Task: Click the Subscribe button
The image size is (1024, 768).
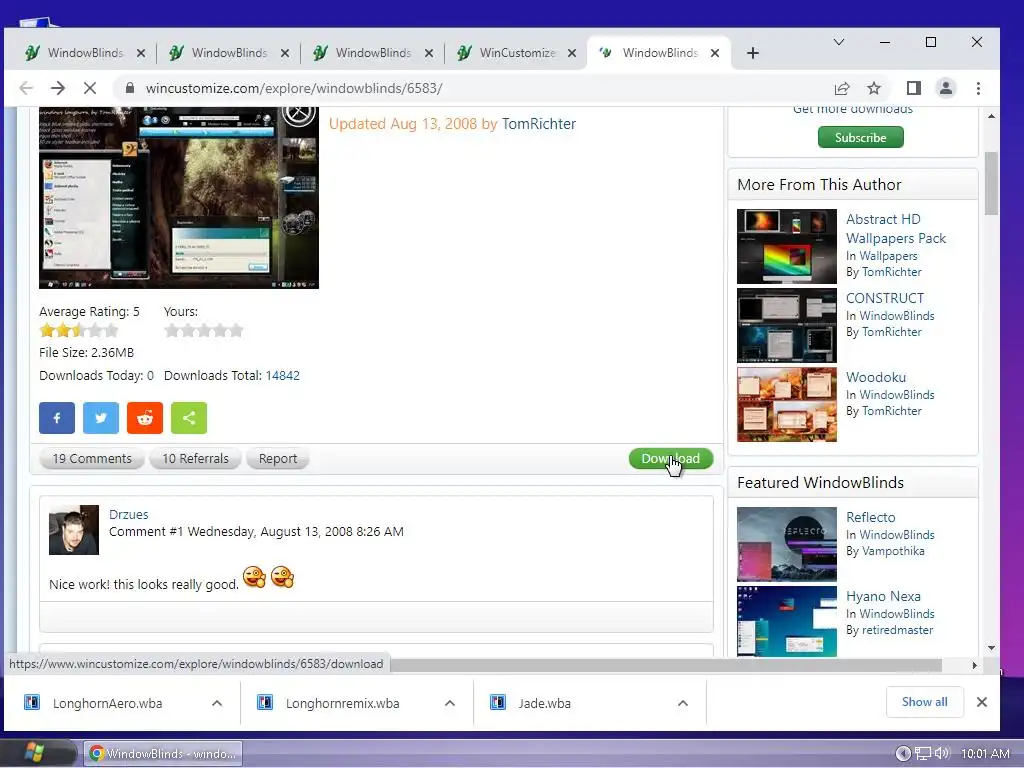Action: [860, 138]
